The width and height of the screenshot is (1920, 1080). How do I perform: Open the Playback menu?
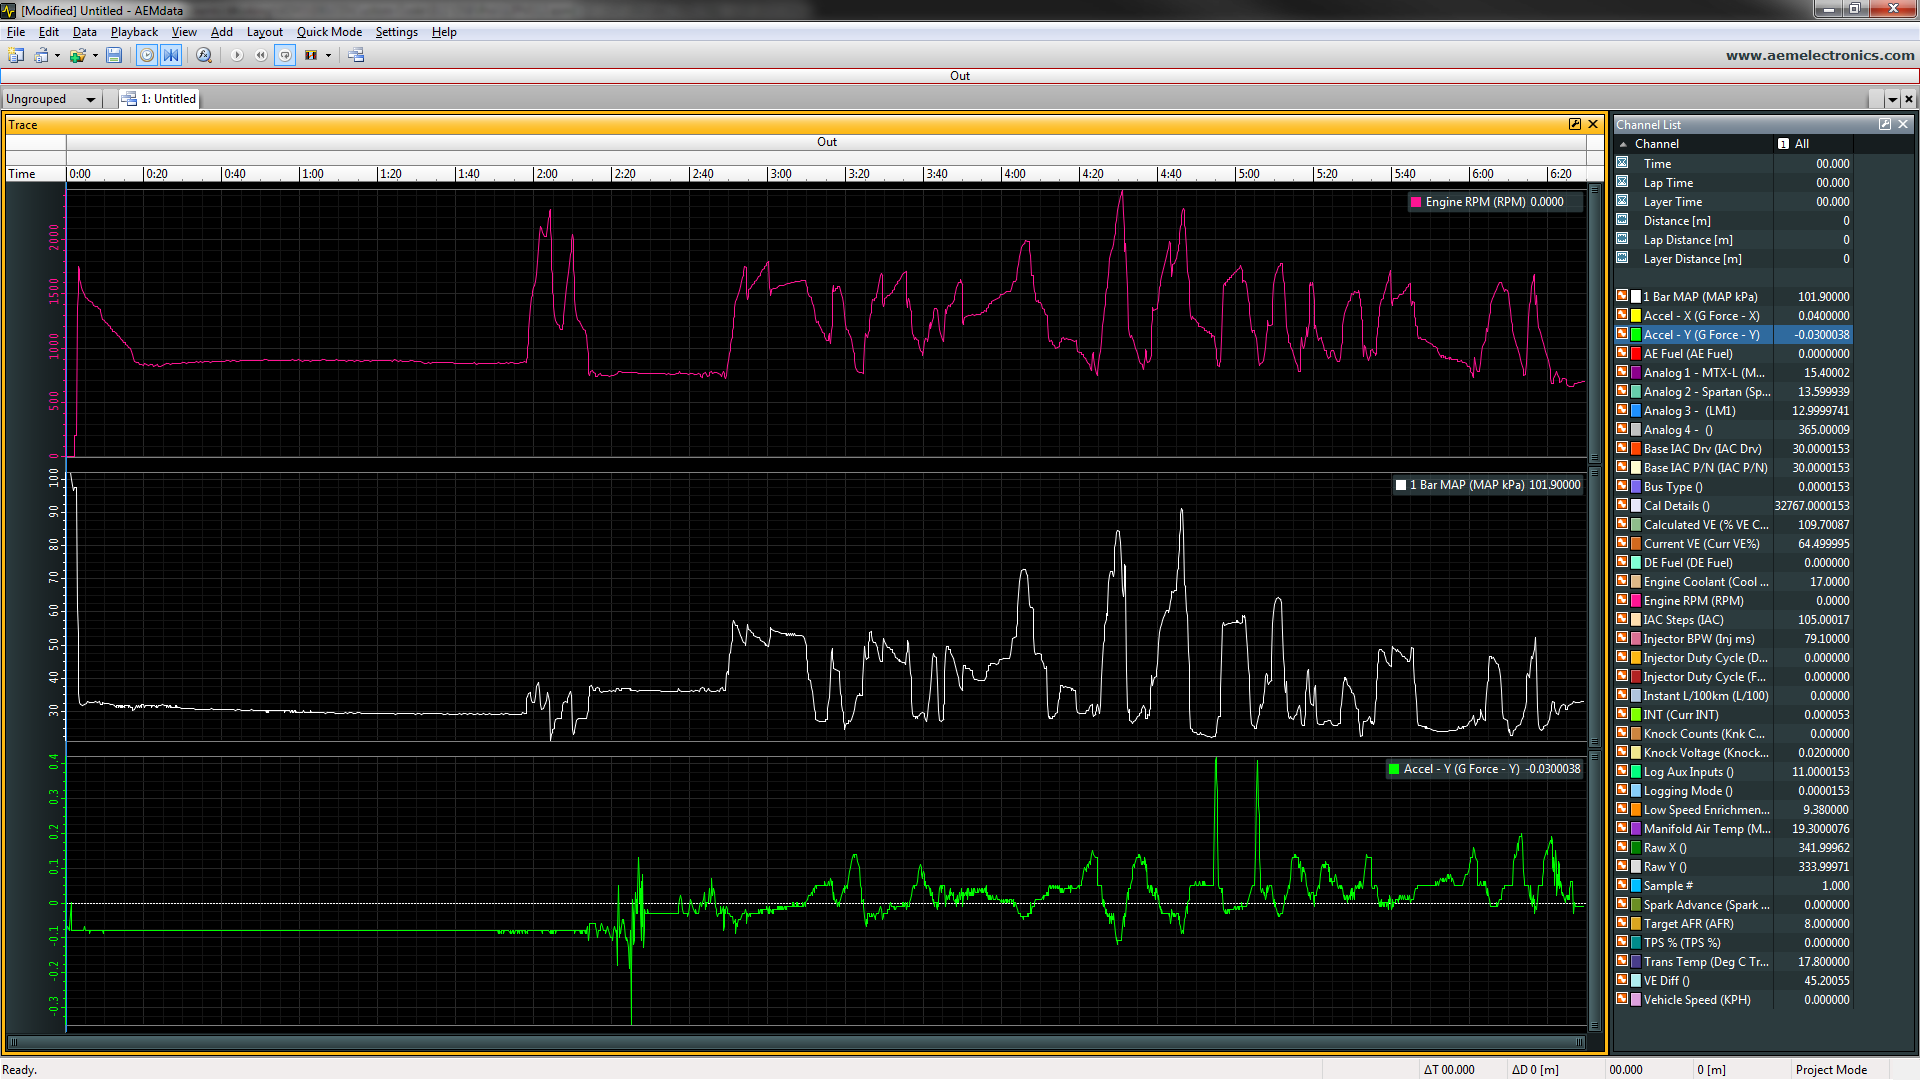[134, 32]
